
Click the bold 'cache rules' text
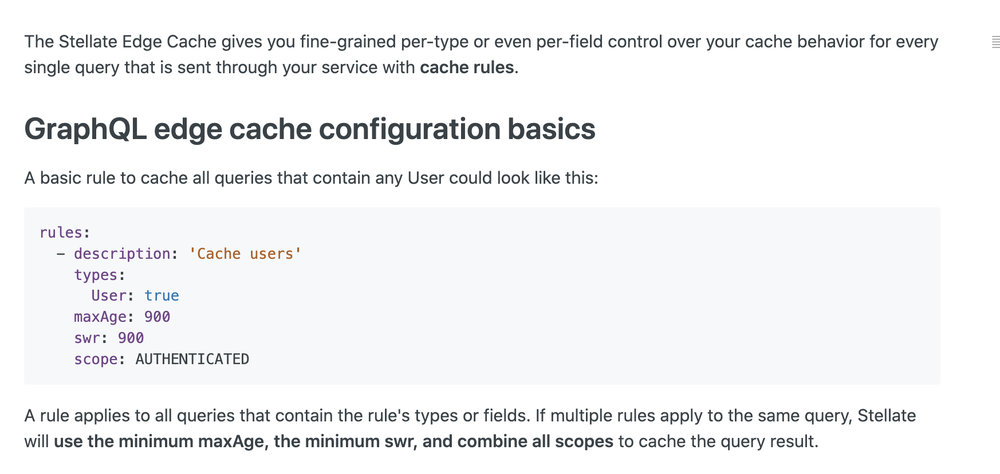pos(467,67)
